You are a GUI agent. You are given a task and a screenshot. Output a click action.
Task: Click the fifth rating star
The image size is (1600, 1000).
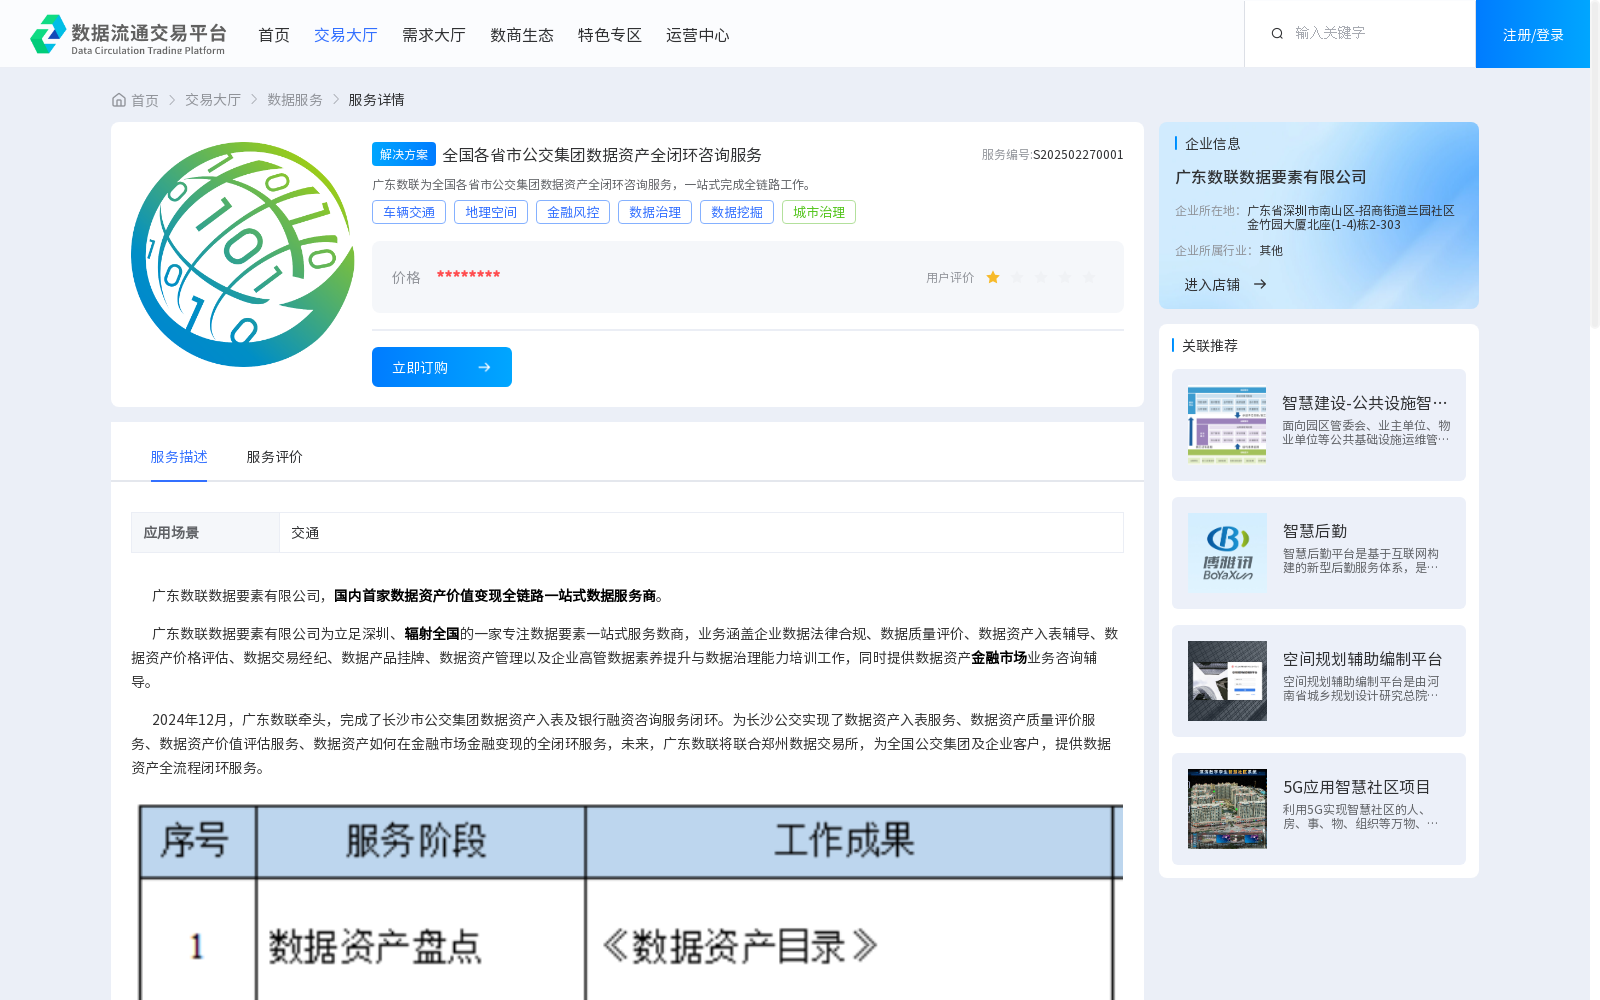(1089, 278)
